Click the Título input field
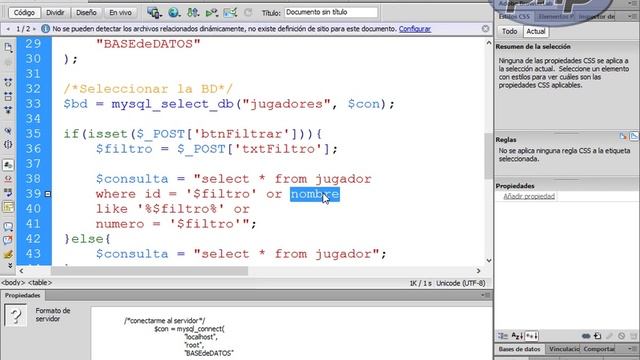This screenshot has height=360, width=640. point(331,13)
